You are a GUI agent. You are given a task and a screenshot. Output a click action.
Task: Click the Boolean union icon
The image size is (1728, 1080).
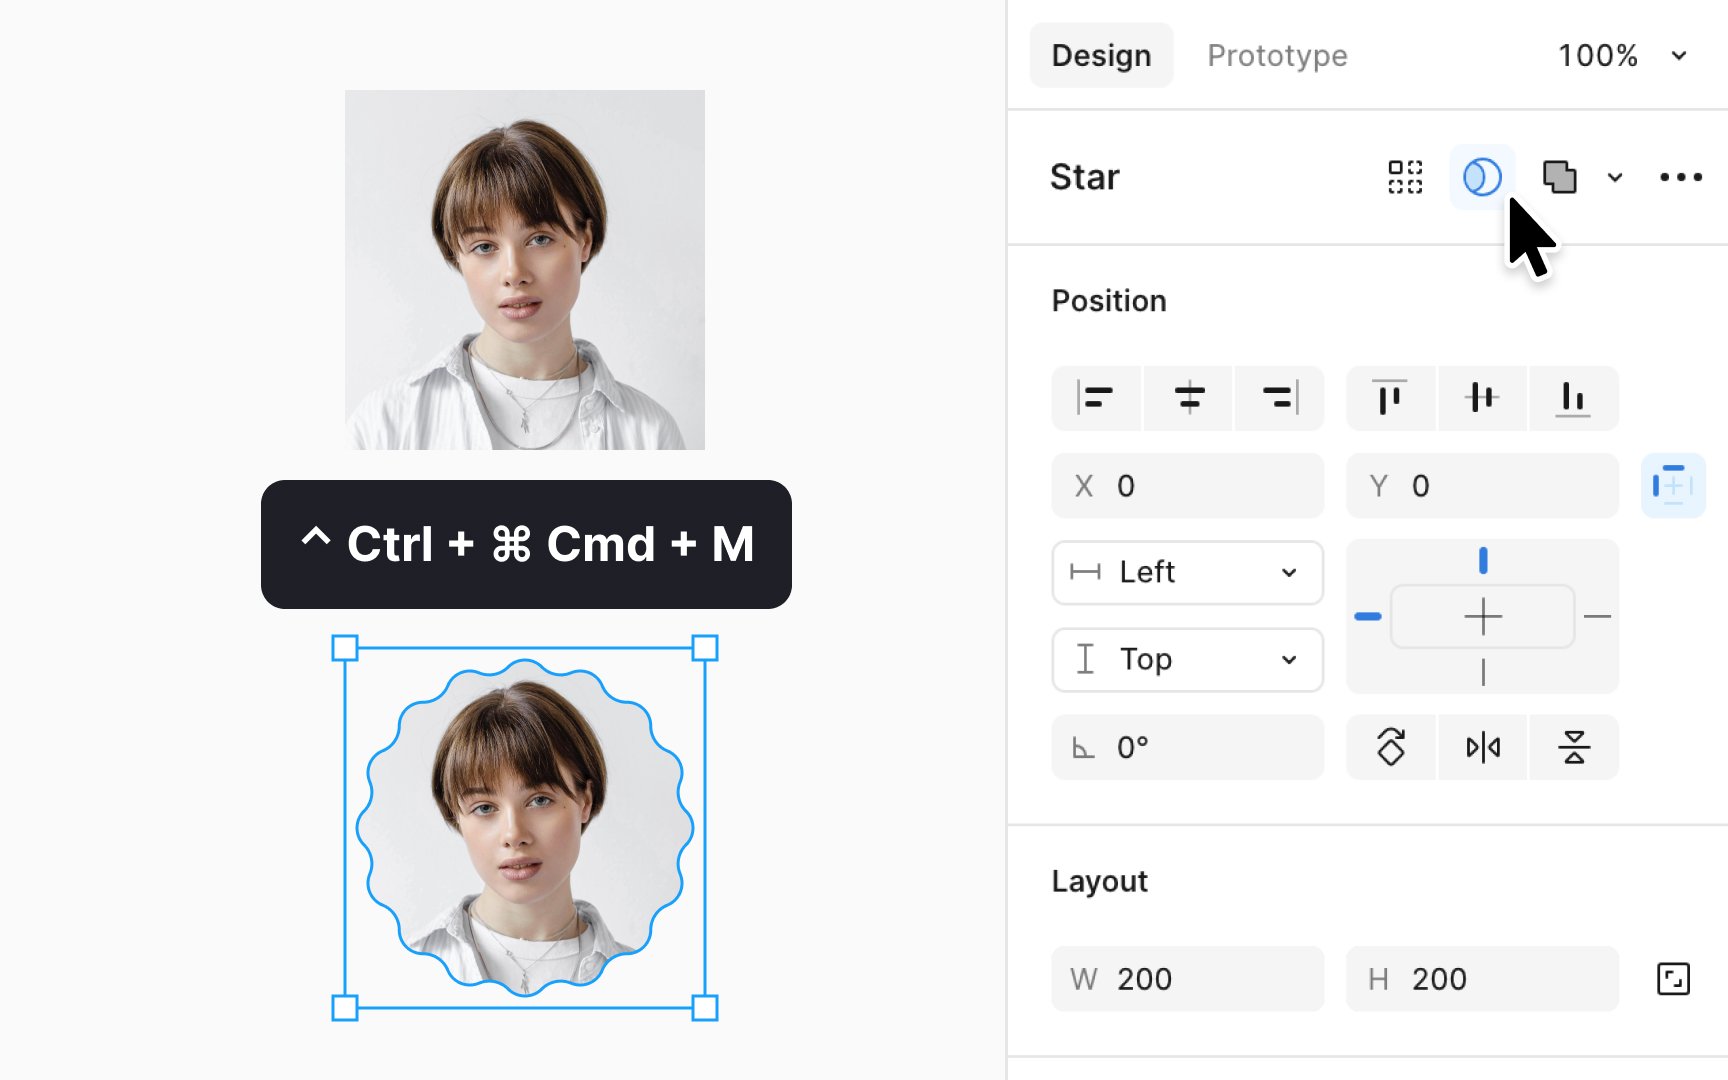click(x=1559, y=177)
